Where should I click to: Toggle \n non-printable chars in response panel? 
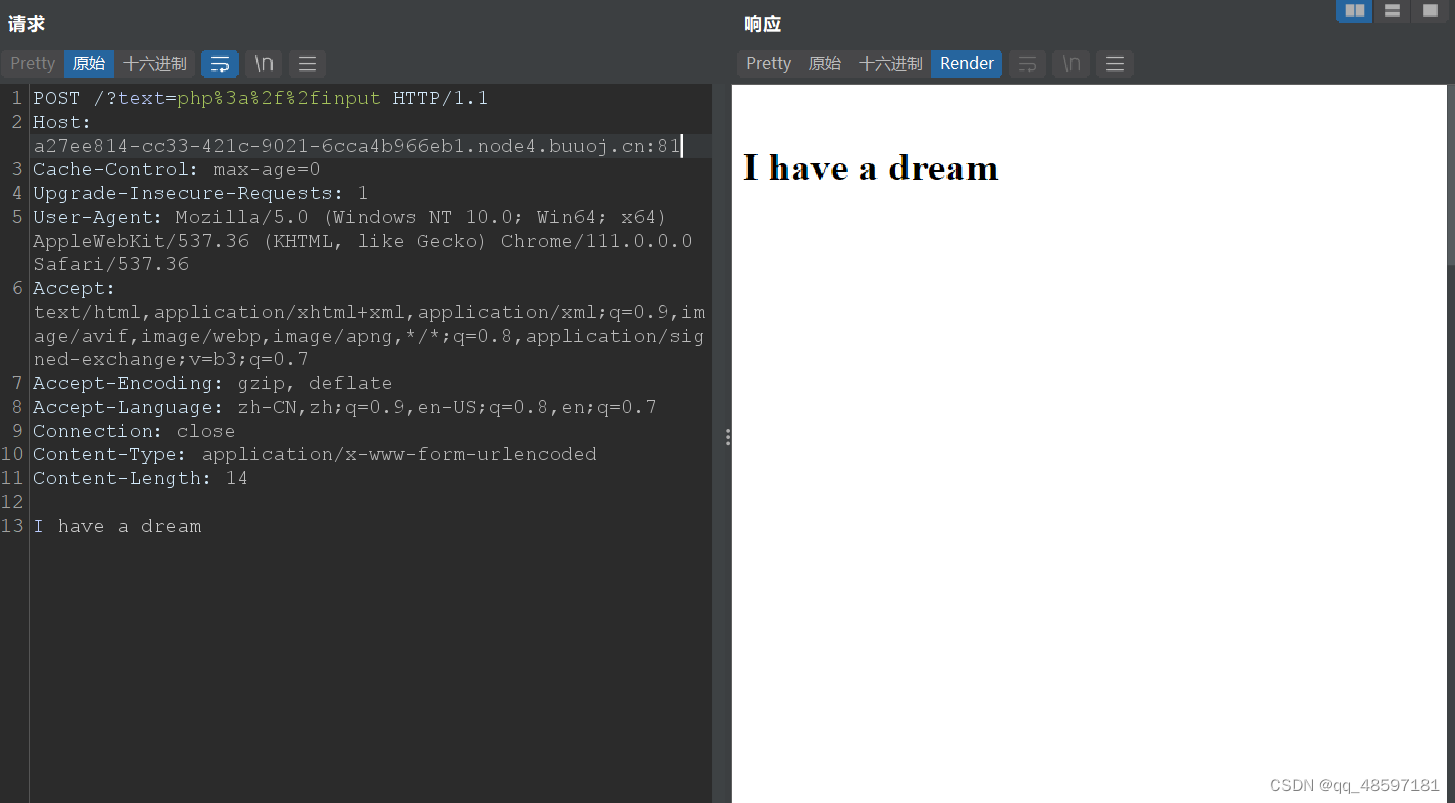(x=1071, y=64)
